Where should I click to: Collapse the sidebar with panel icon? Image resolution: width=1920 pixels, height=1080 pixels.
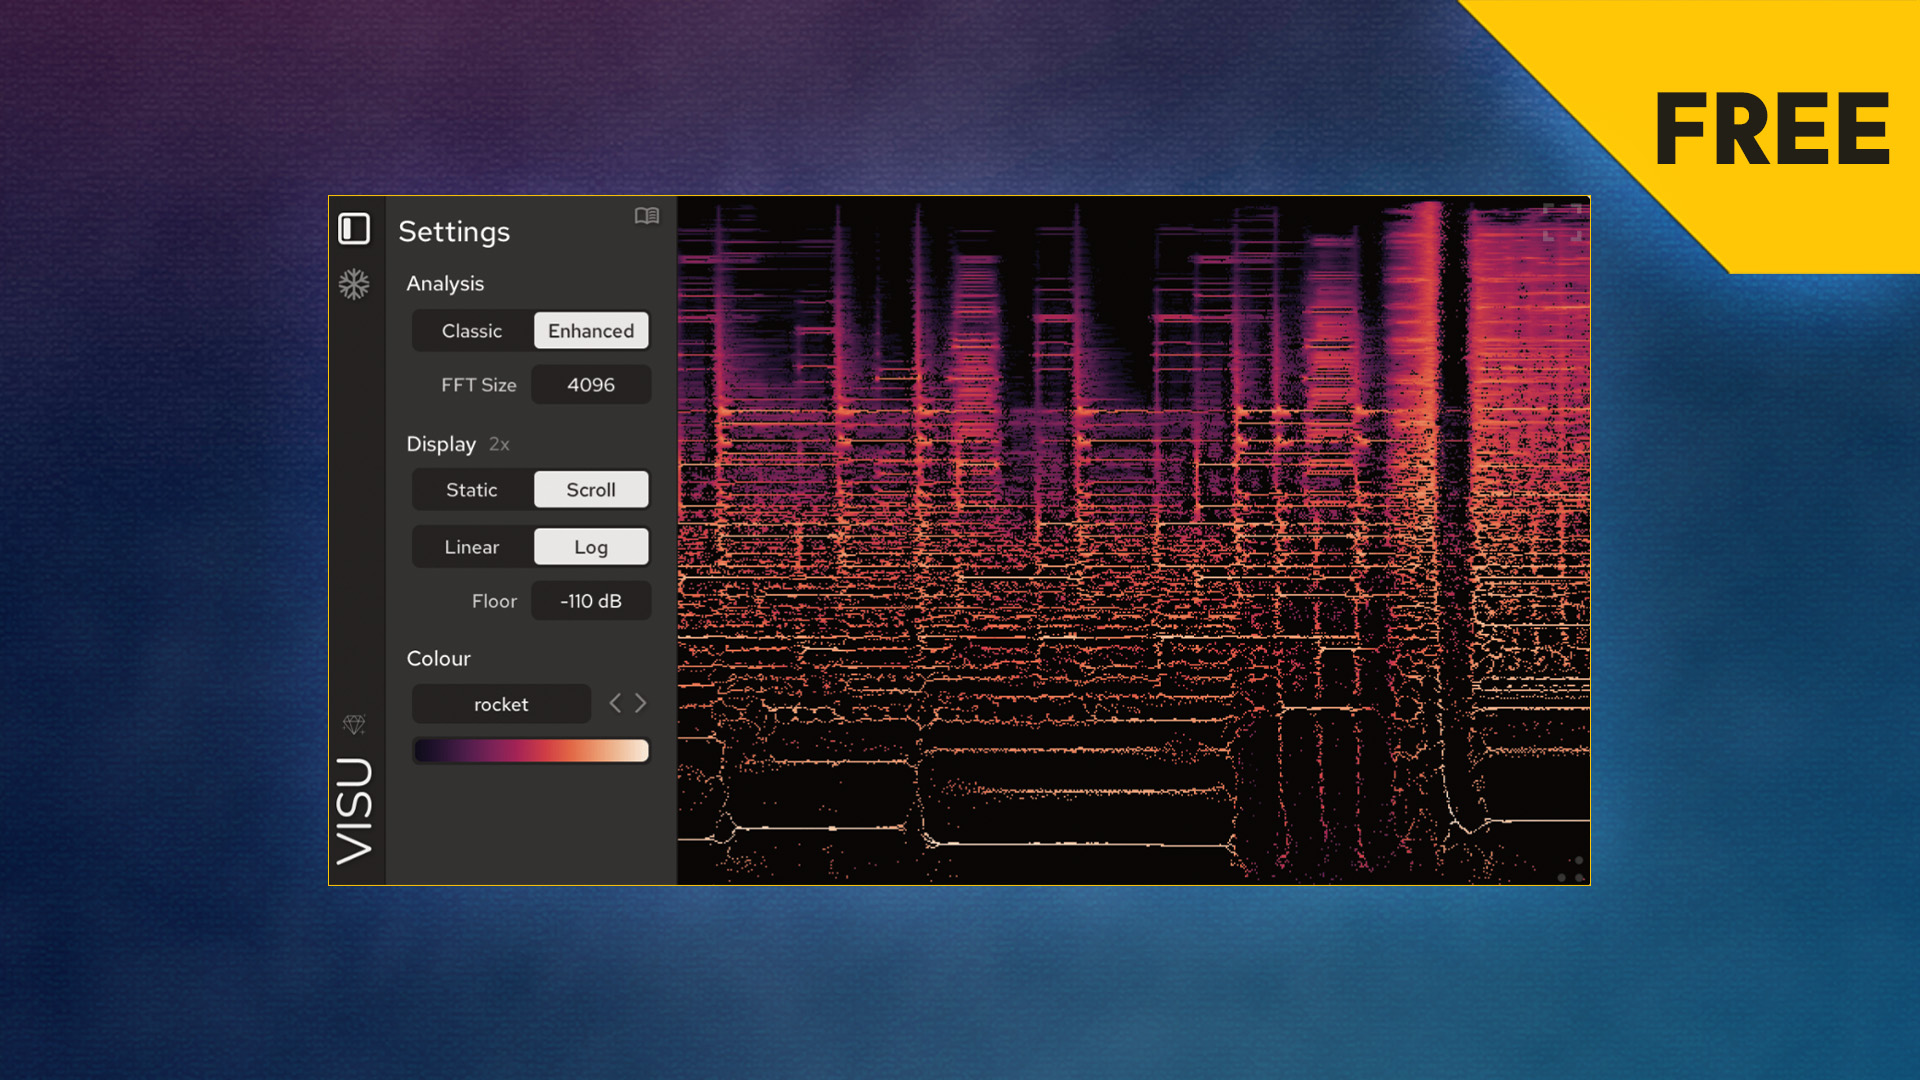point(354,229)
